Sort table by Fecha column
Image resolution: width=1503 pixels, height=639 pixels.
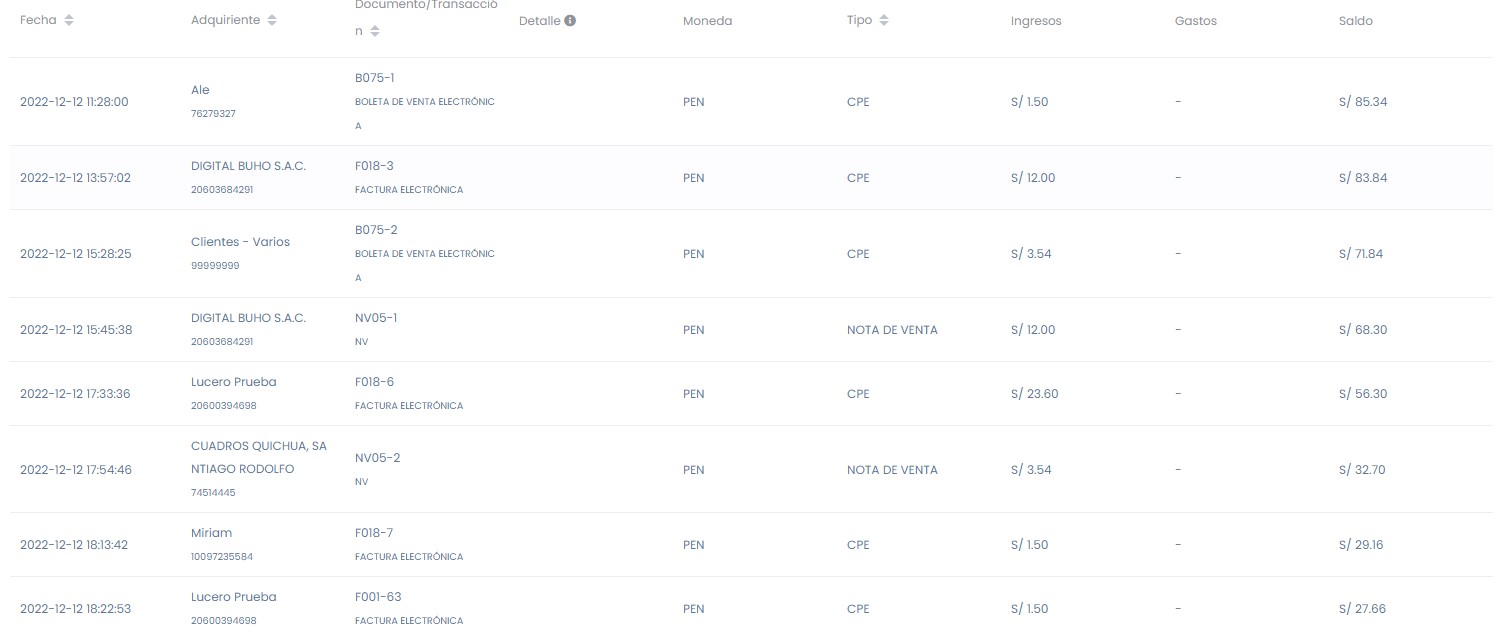pyautogui.click(x=69, y=21)
